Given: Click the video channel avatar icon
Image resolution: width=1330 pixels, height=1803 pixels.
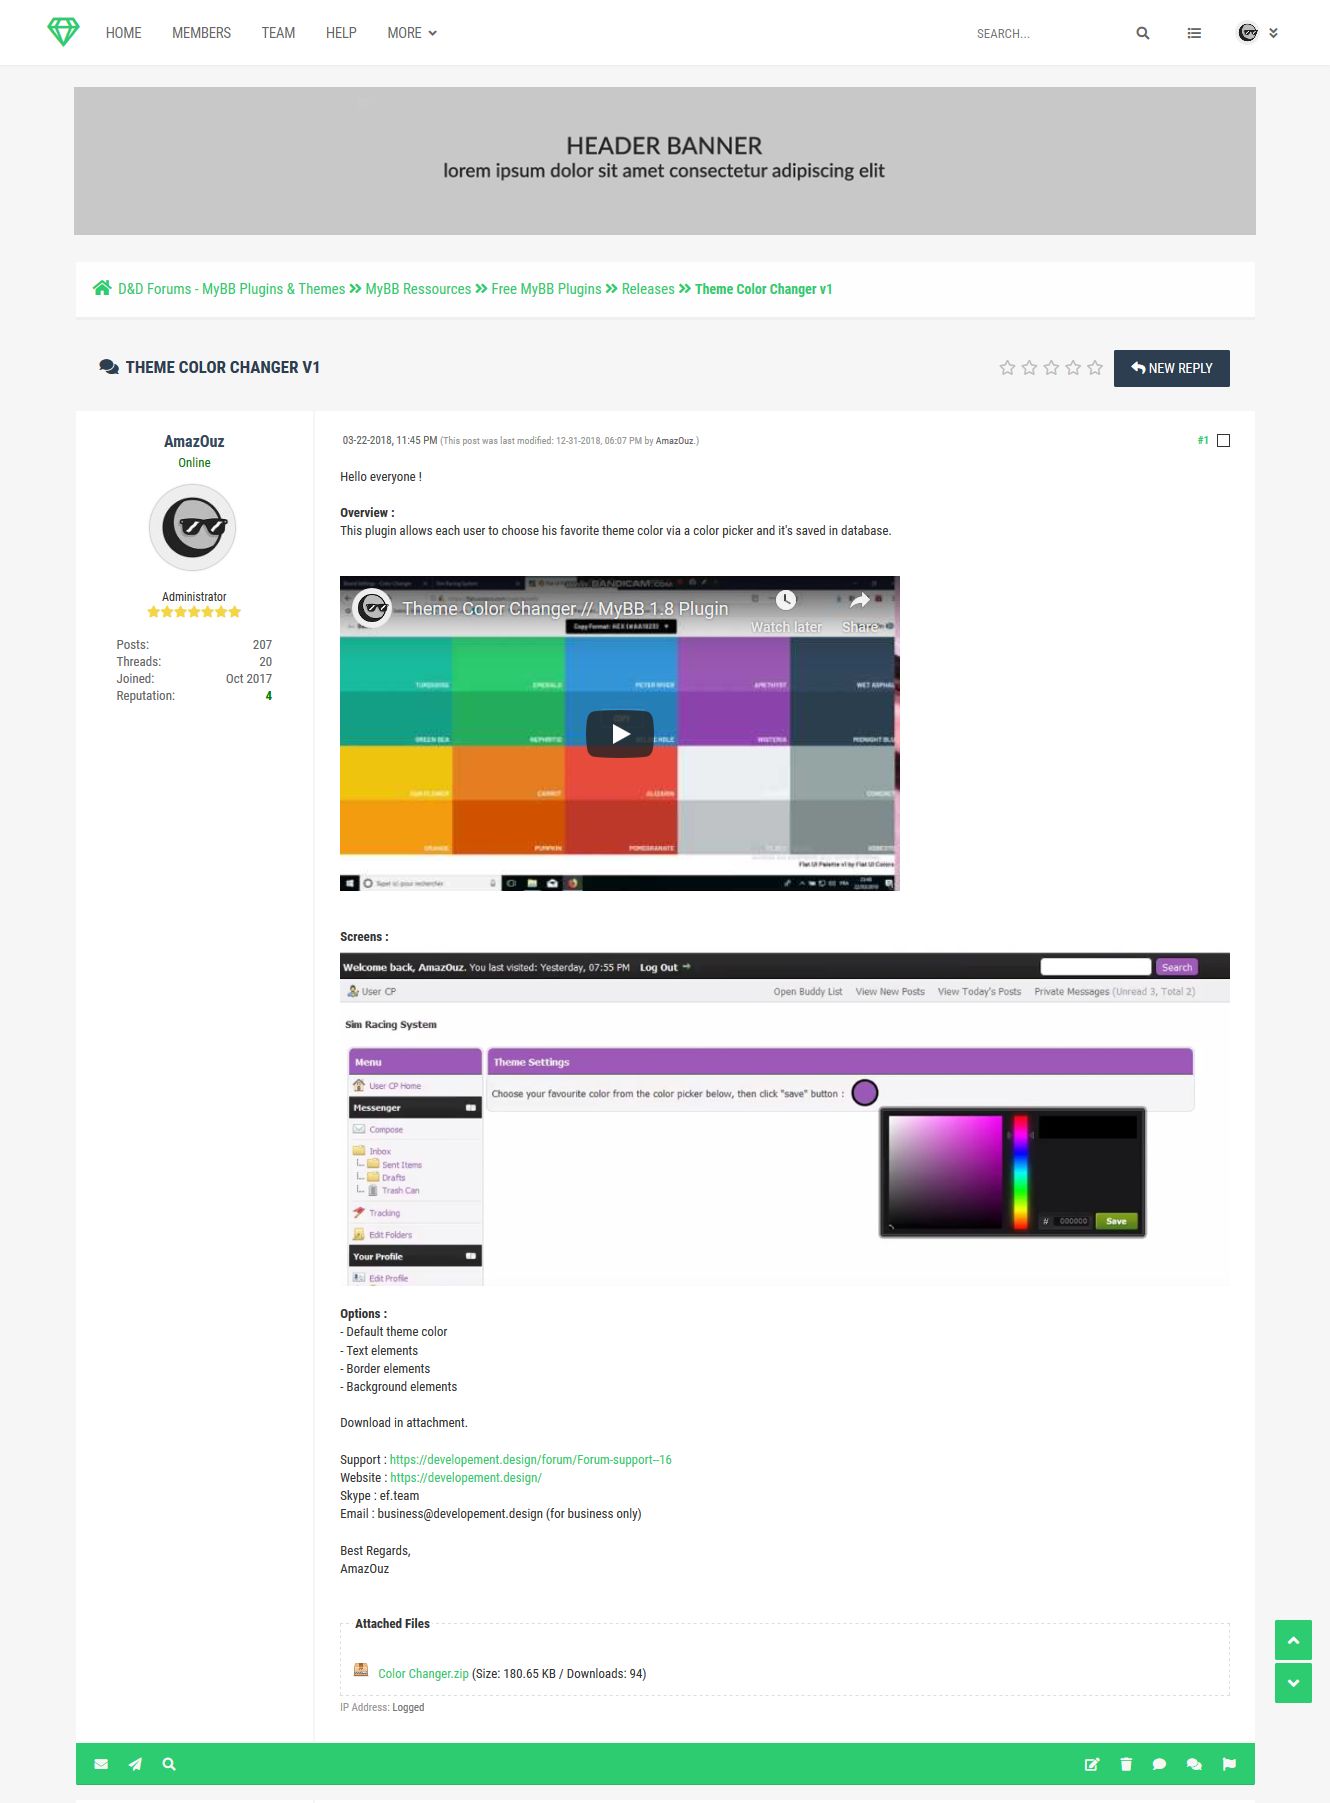Looking at the screenshot, I should [373, 607].
